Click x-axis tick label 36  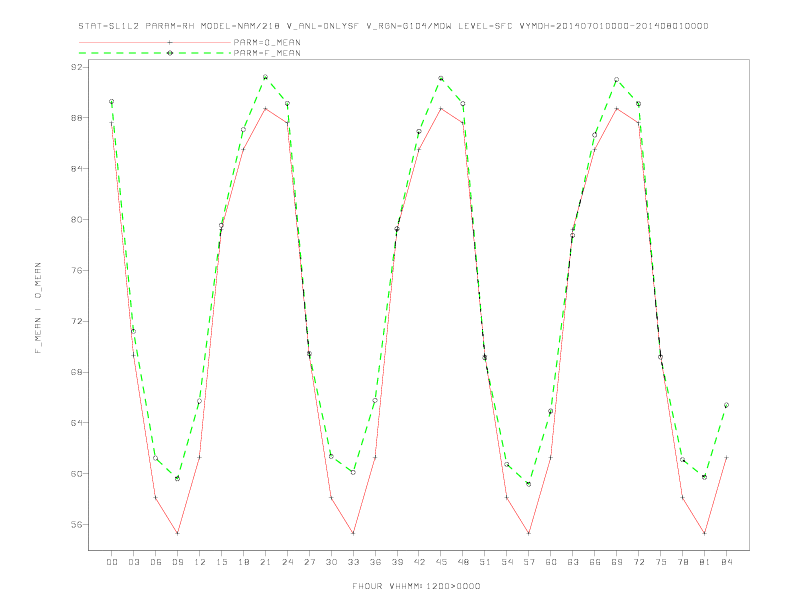375,562
